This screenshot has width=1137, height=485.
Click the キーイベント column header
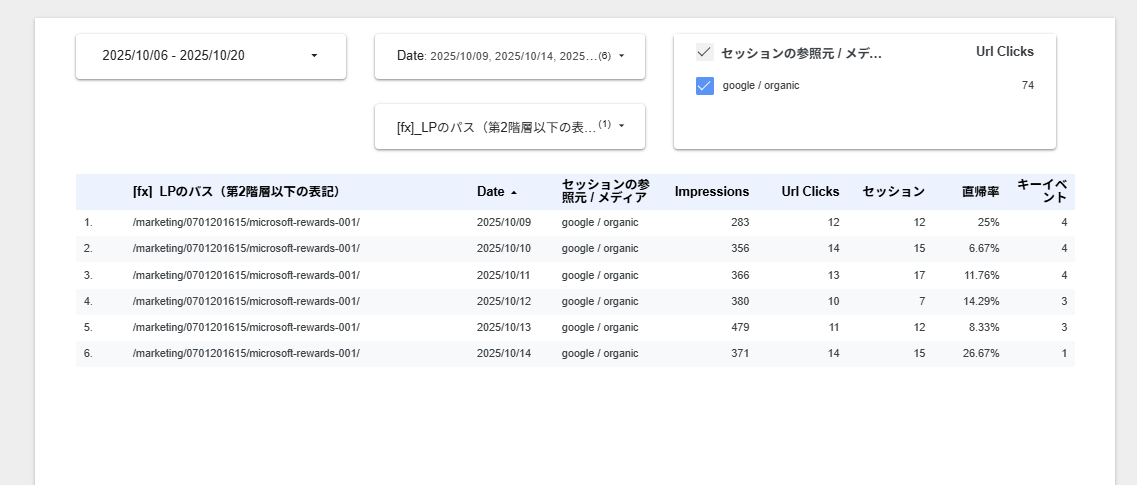point(1041,191)
